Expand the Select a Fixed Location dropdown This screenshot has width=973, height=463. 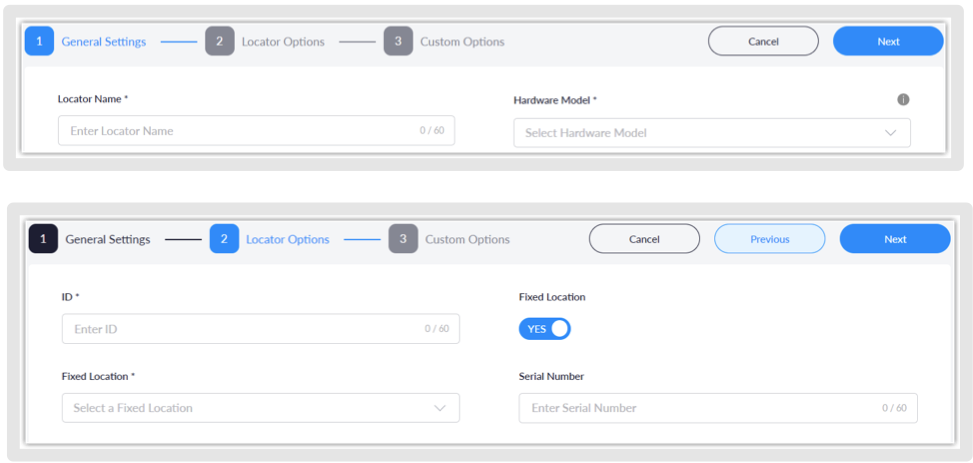[x=260, y=408]
